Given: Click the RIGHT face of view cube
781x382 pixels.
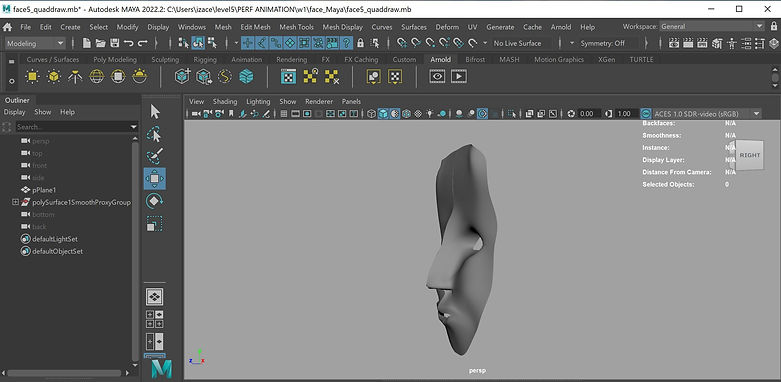Looking at the screenshot, I should (750, 155).
